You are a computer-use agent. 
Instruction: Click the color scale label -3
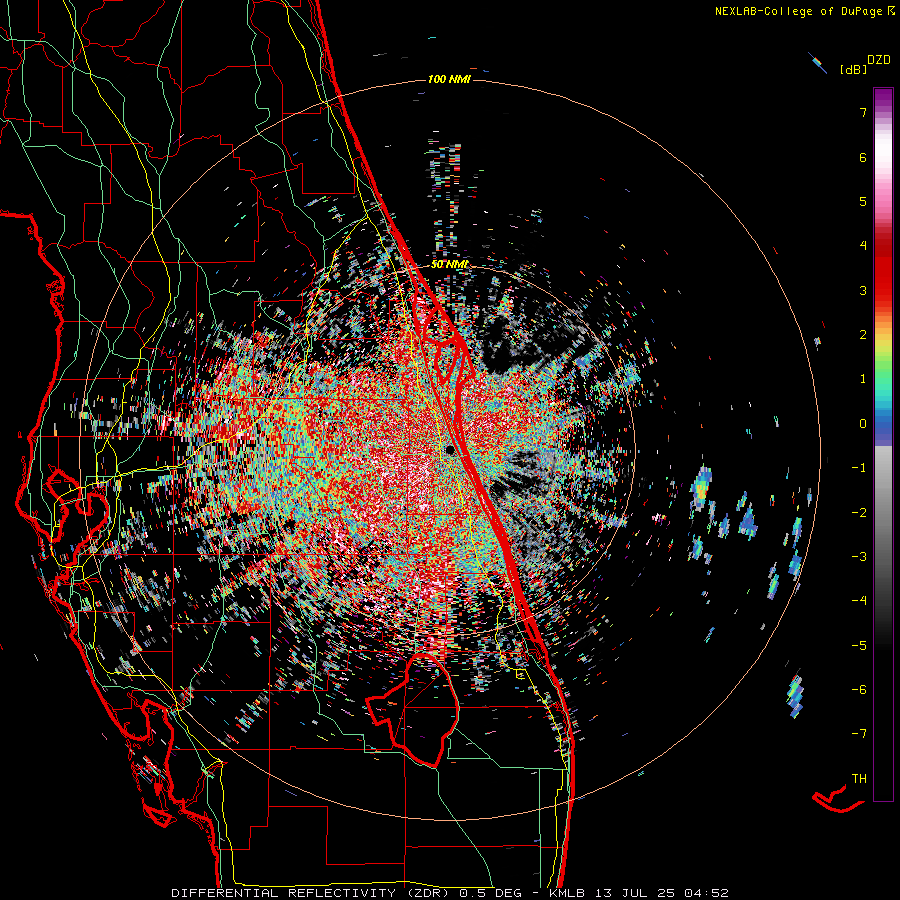tap(859, 557)
